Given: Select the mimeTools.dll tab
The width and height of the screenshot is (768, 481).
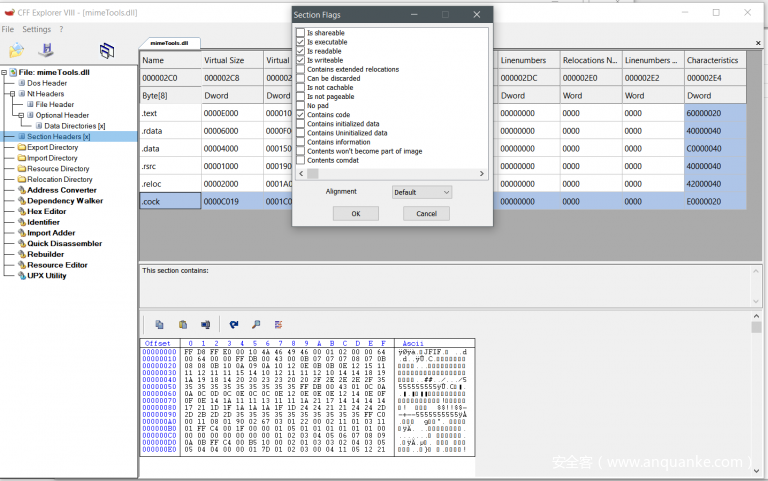Looking at the screenshot, I should click(170, 44).
